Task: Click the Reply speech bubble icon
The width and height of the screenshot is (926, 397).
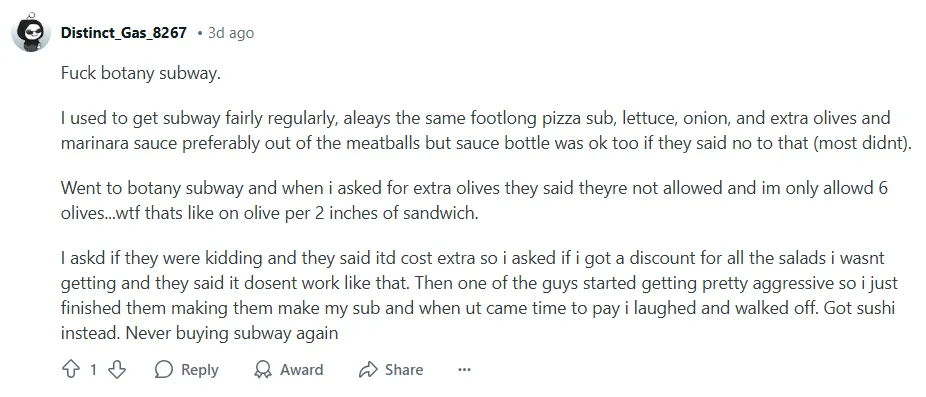Action: 164,370
